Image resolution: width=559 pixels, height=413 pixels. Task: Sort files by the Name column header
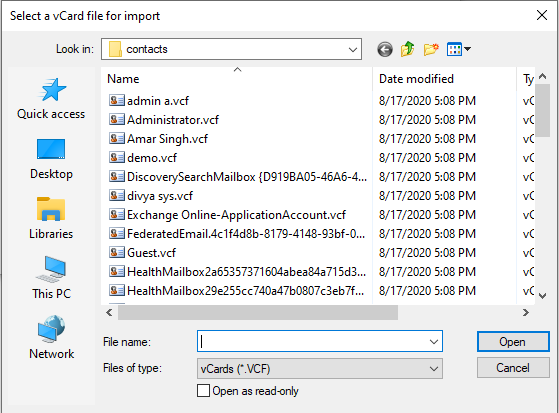click(x=237, y=79)
